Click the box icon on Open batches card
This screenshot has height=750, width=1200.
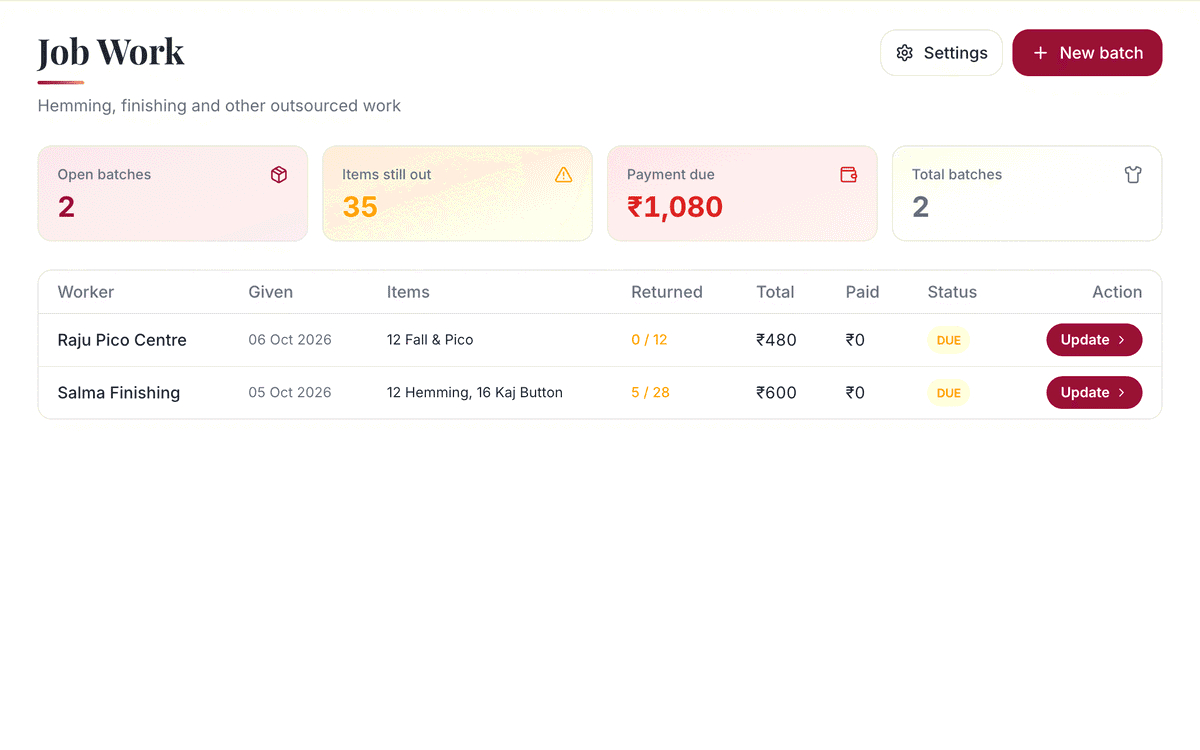tap(279, 175)
